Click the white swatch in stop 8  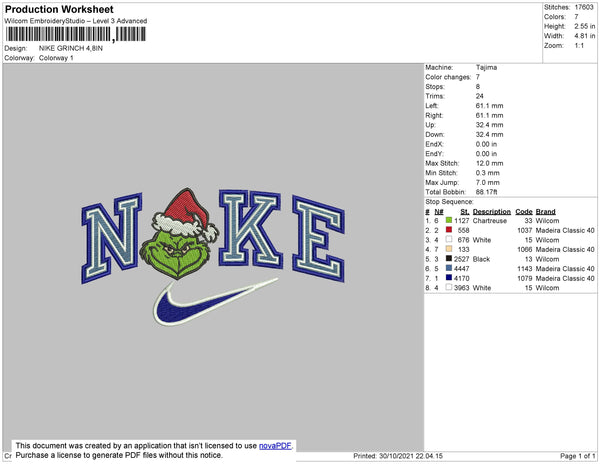tap(449, 287)
